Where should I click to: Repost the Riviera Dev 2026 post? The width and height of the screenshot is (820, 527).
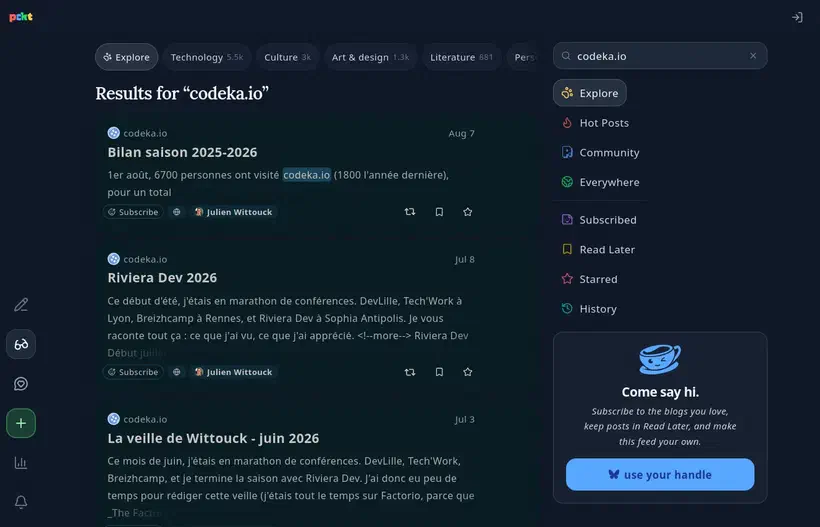pyautogui.click(x=410, y=372)
